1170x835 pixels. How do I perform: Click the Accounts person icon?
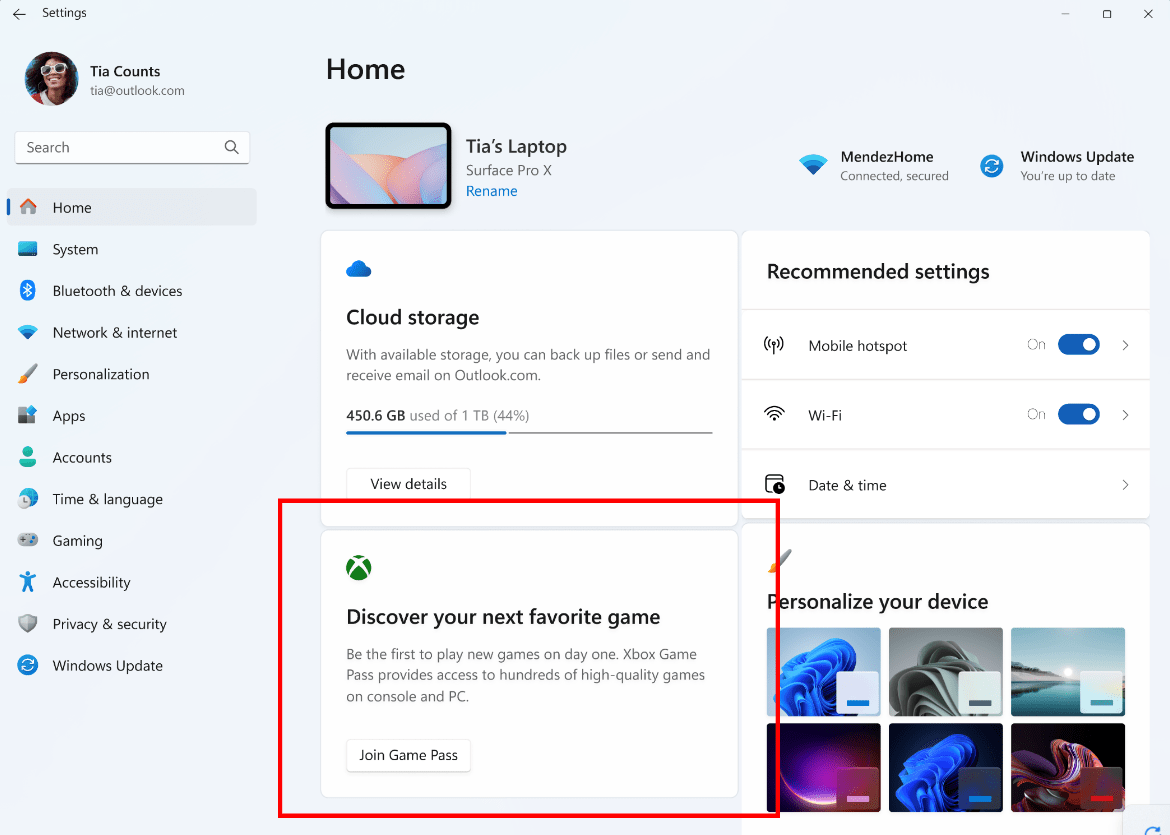(x=28, y=457)
